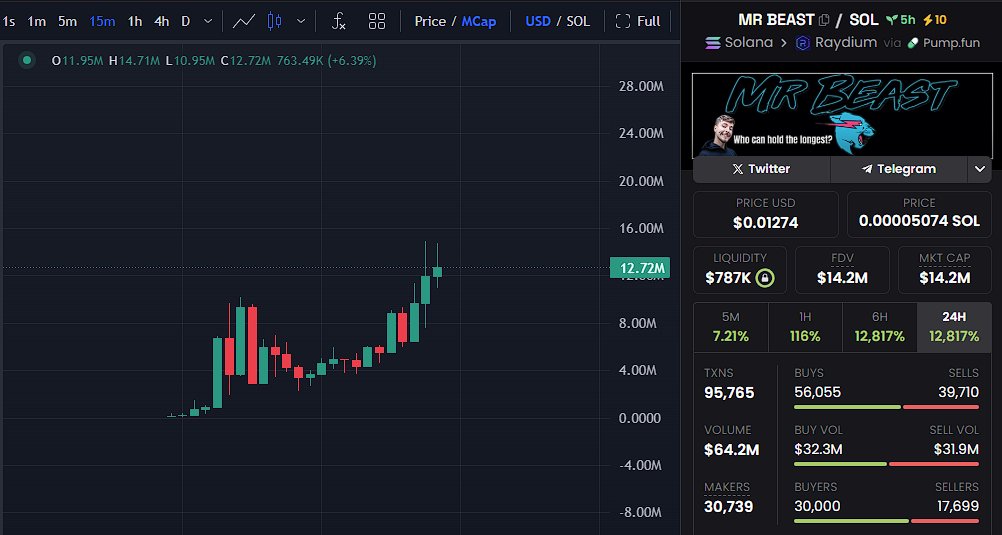Click the MAKERS 30,739 value

pos(728,507)
